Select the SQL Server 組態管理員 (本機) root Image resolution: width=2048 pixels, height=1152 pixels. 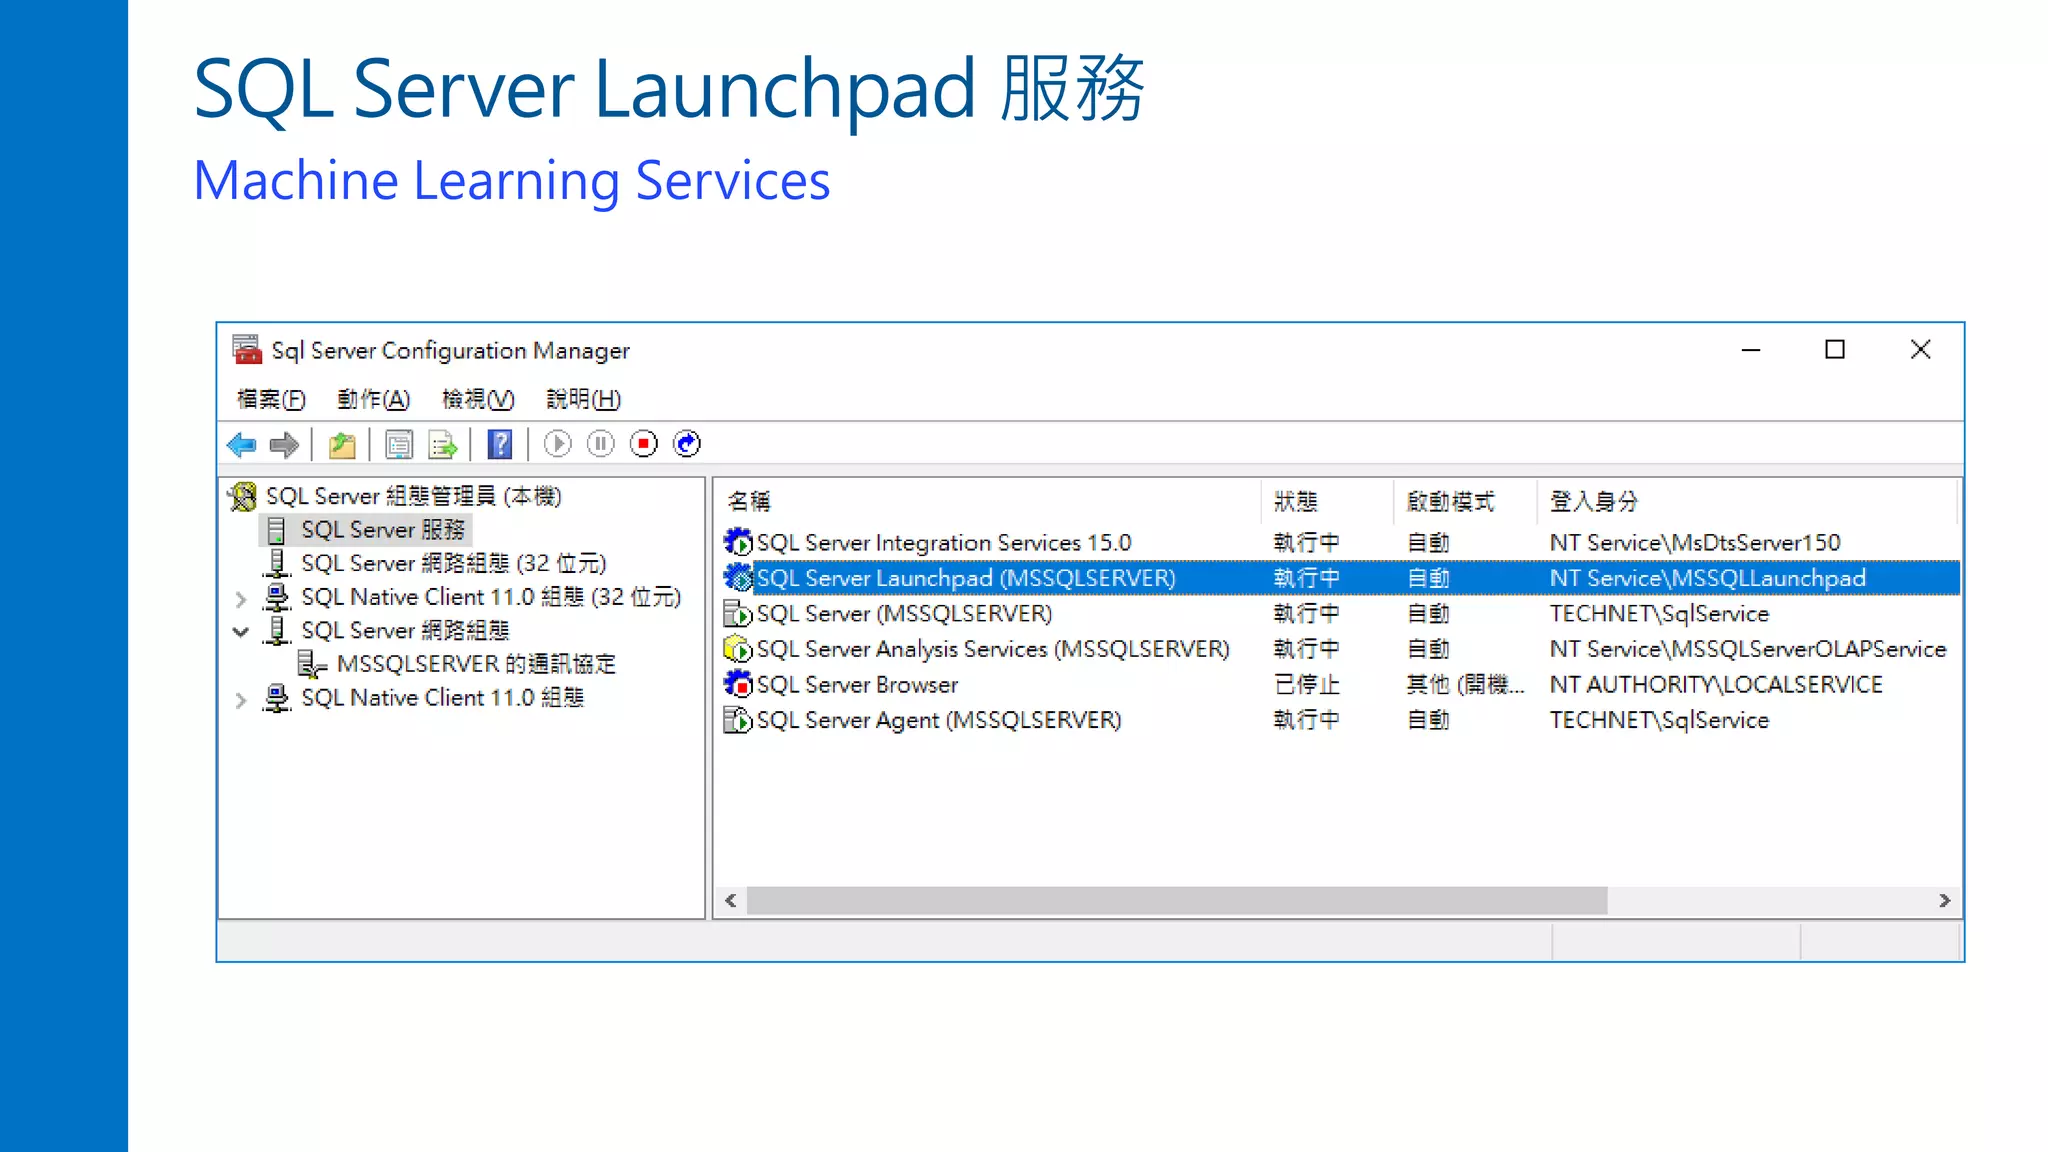[413, 496]
